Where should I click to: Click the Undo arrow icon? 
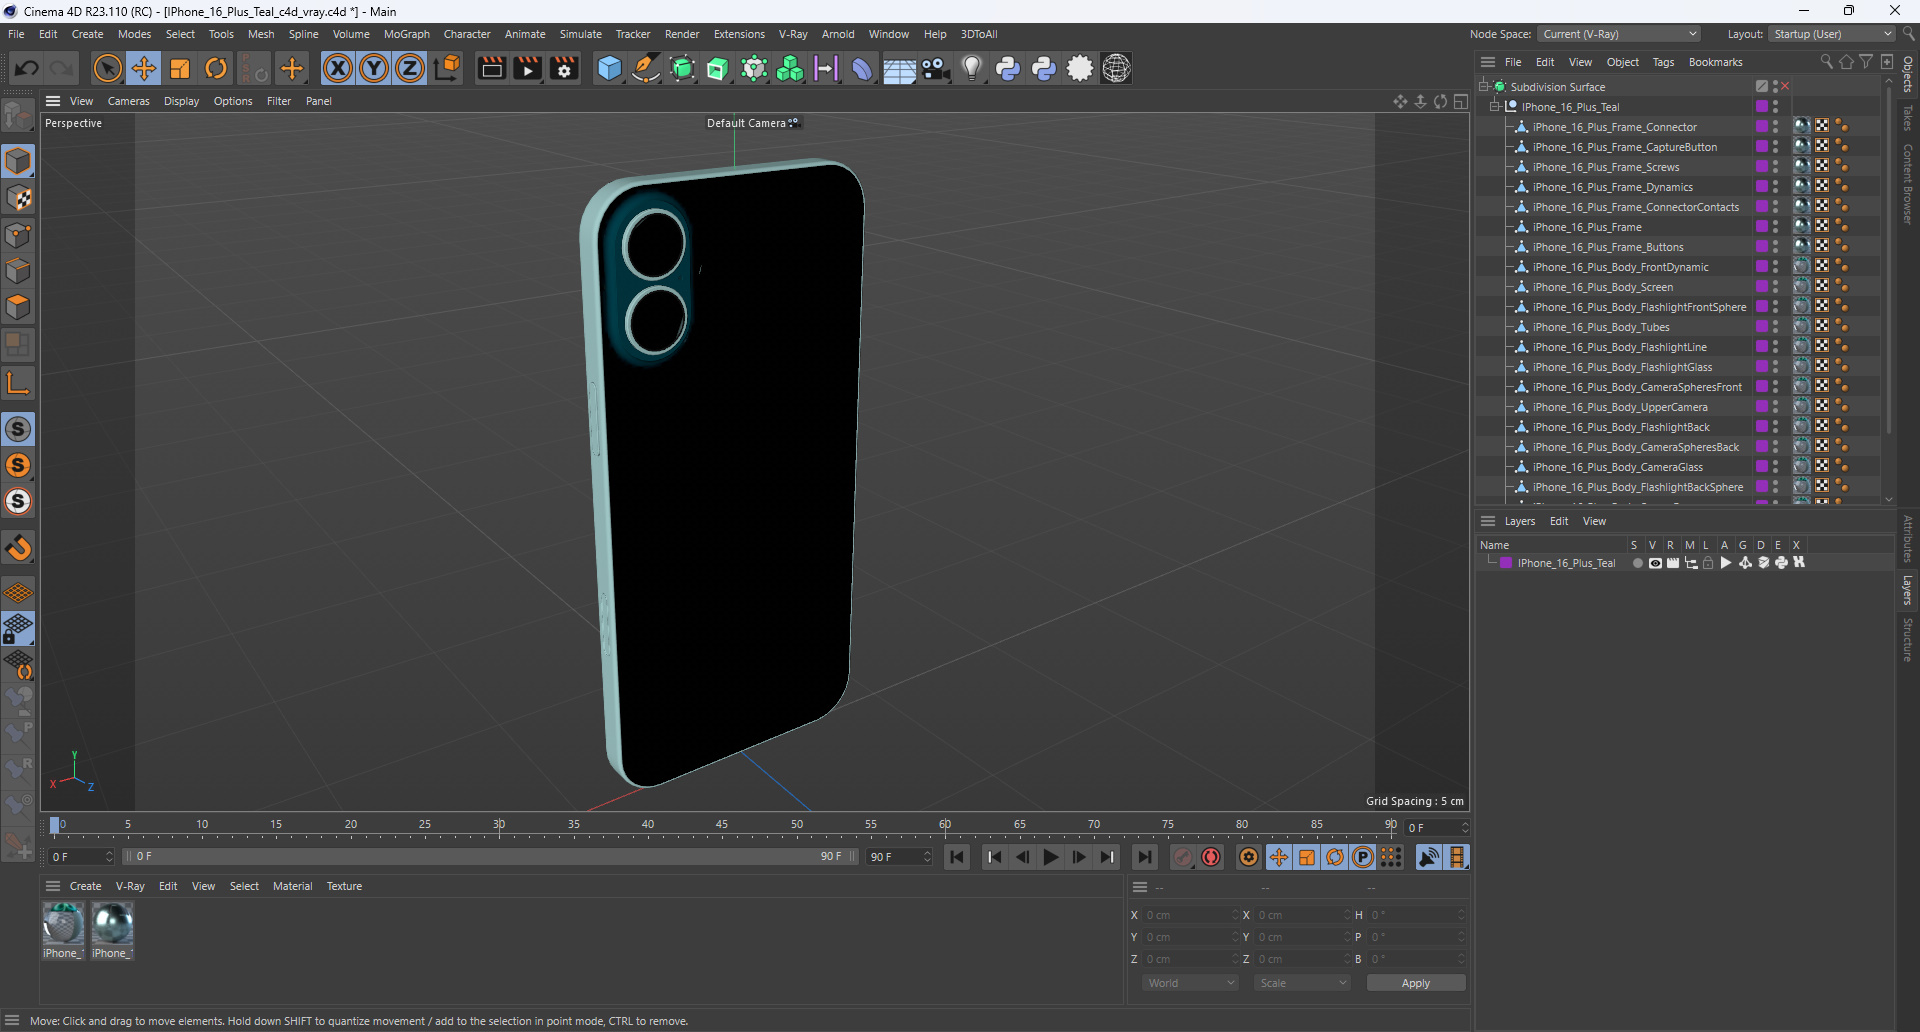click(27, 68)
